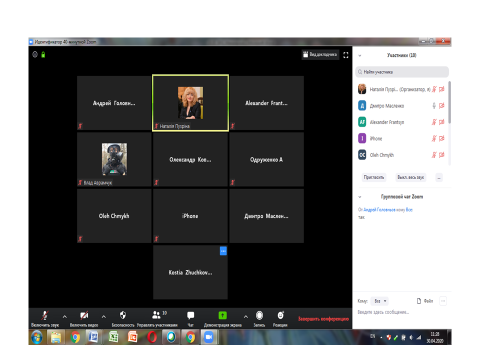Screen dimensions: 480x360
Task: Click the Mute All button
Action: click(x=411, y=177)
